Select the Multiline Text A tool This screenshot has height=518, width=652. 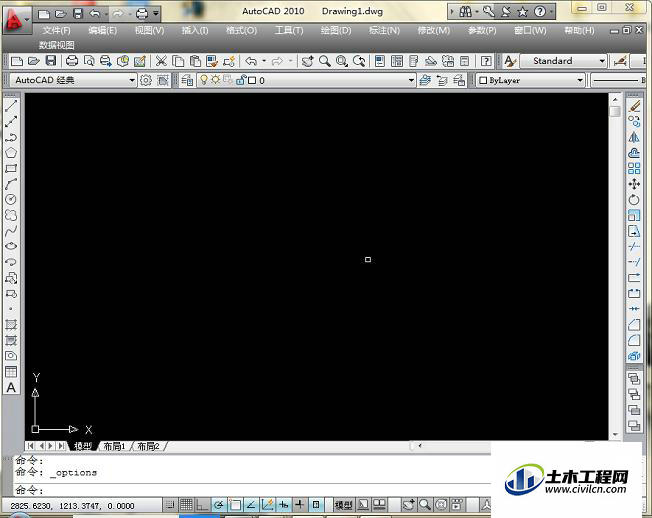click(x=11, y=387)
